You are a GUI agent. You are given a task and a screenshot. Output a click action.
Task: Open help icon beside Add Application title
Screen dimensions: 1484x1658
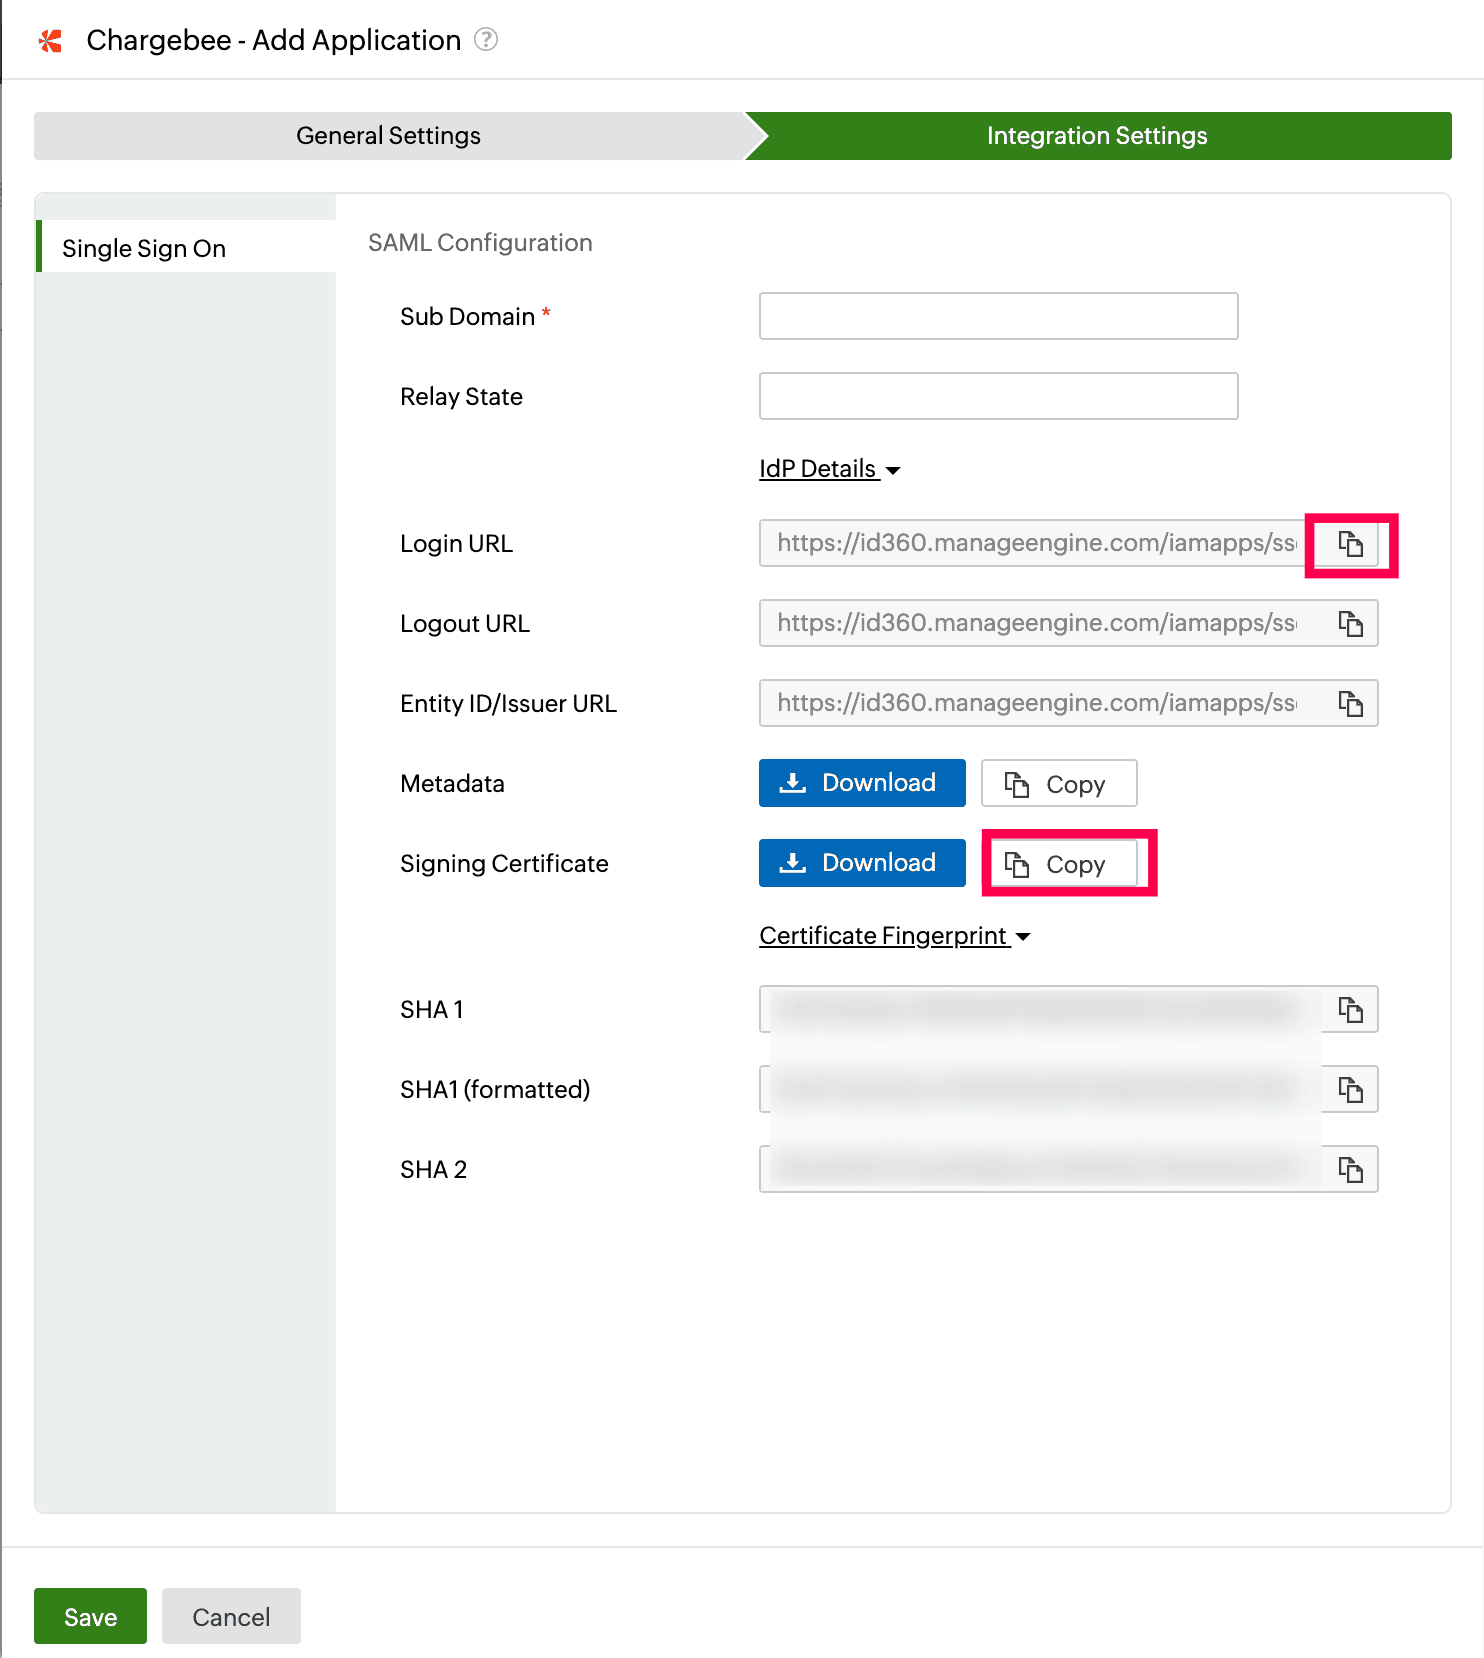[x=486, y=40]
